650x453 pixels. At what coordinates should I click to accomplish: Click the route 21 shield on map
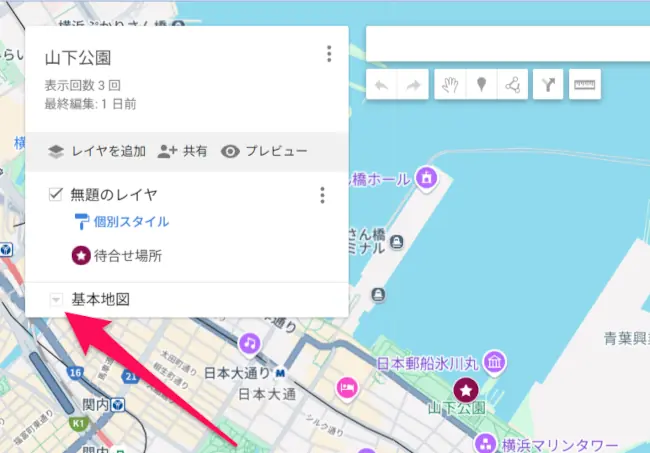tap(130, 377)
